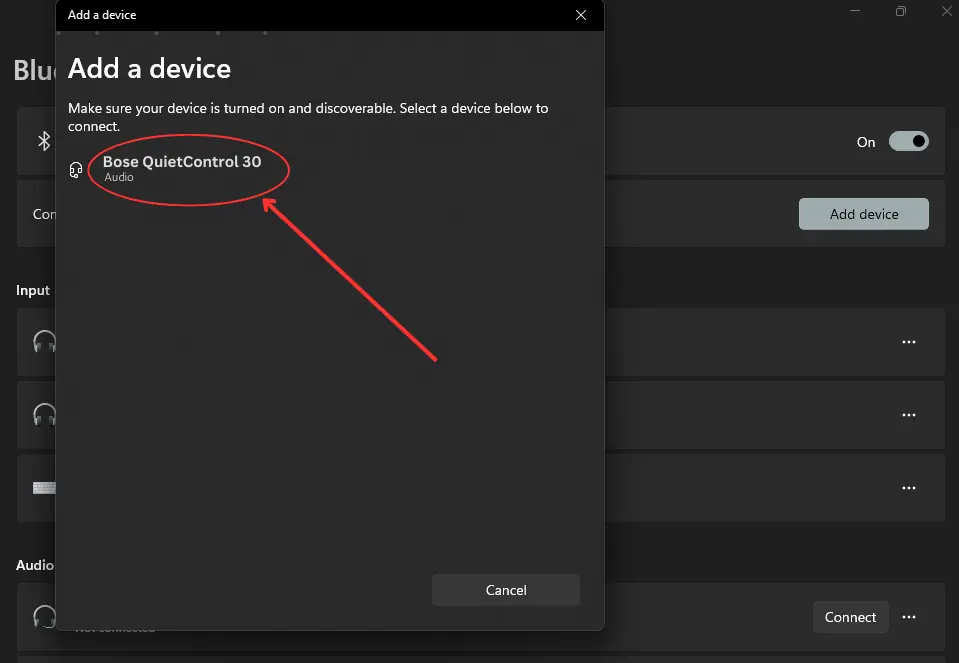The height and width of the screenshot is (663, 959).
Task: Click the Add device button in Settings
Action: pyautogui.click(x=864, y=214)
